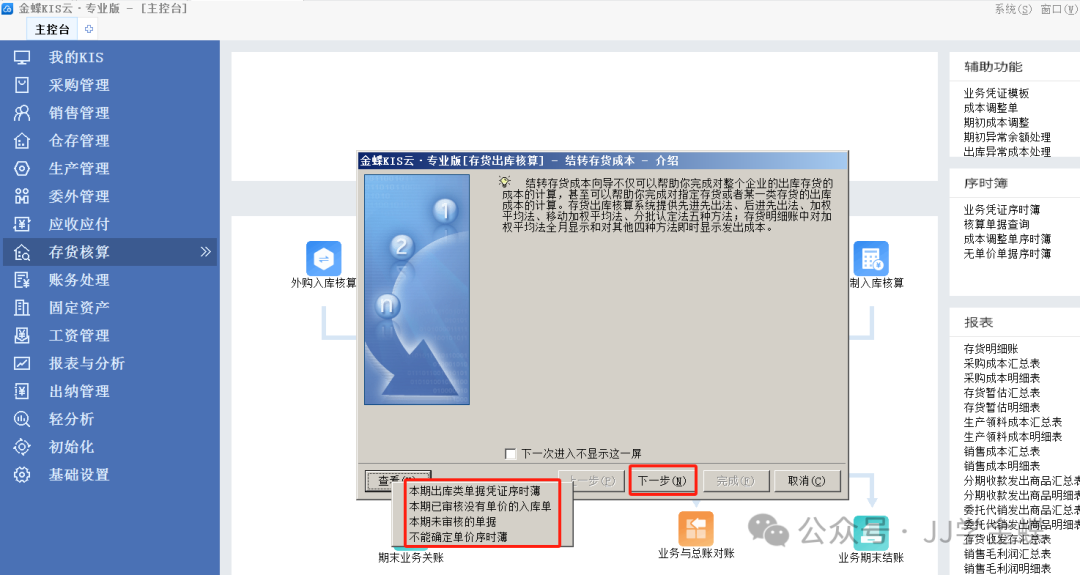Select 本期出库类单据凭证序时簿 menu entry
Screen dimensions: 1080x575
pos(474,491)
